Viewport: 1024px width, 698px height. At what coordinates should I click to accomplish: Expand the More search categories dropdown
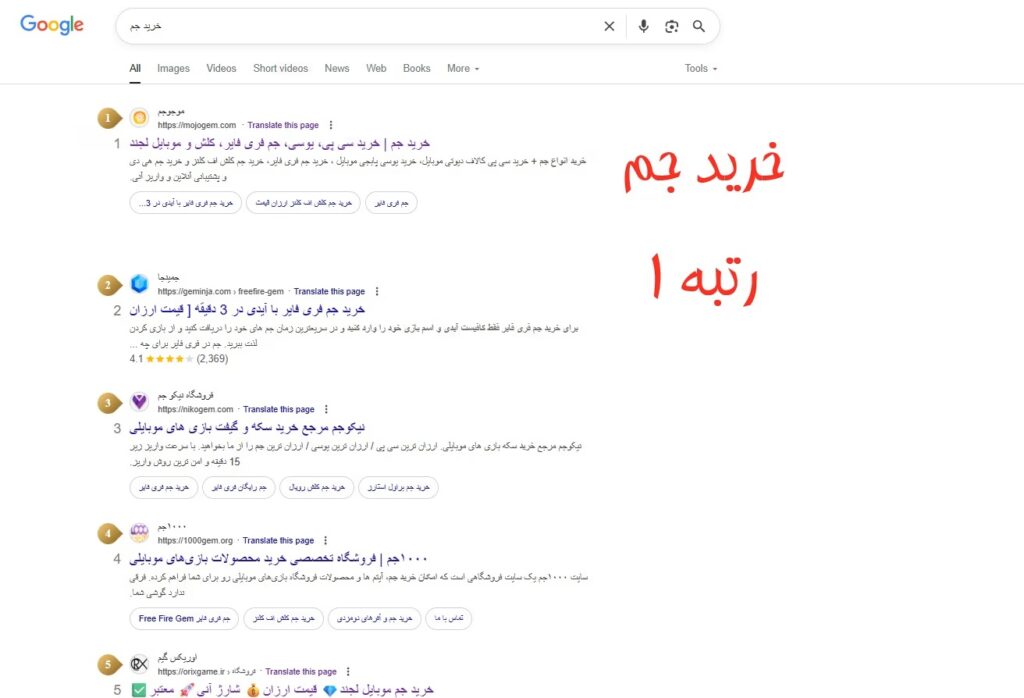coord(463,68)
